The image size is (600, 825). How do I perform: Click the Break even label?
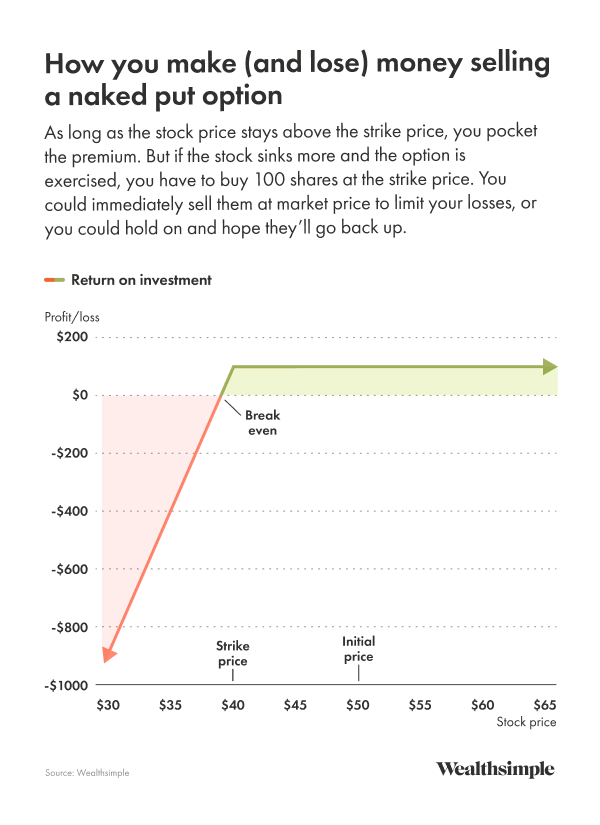(x=261, y=423)
